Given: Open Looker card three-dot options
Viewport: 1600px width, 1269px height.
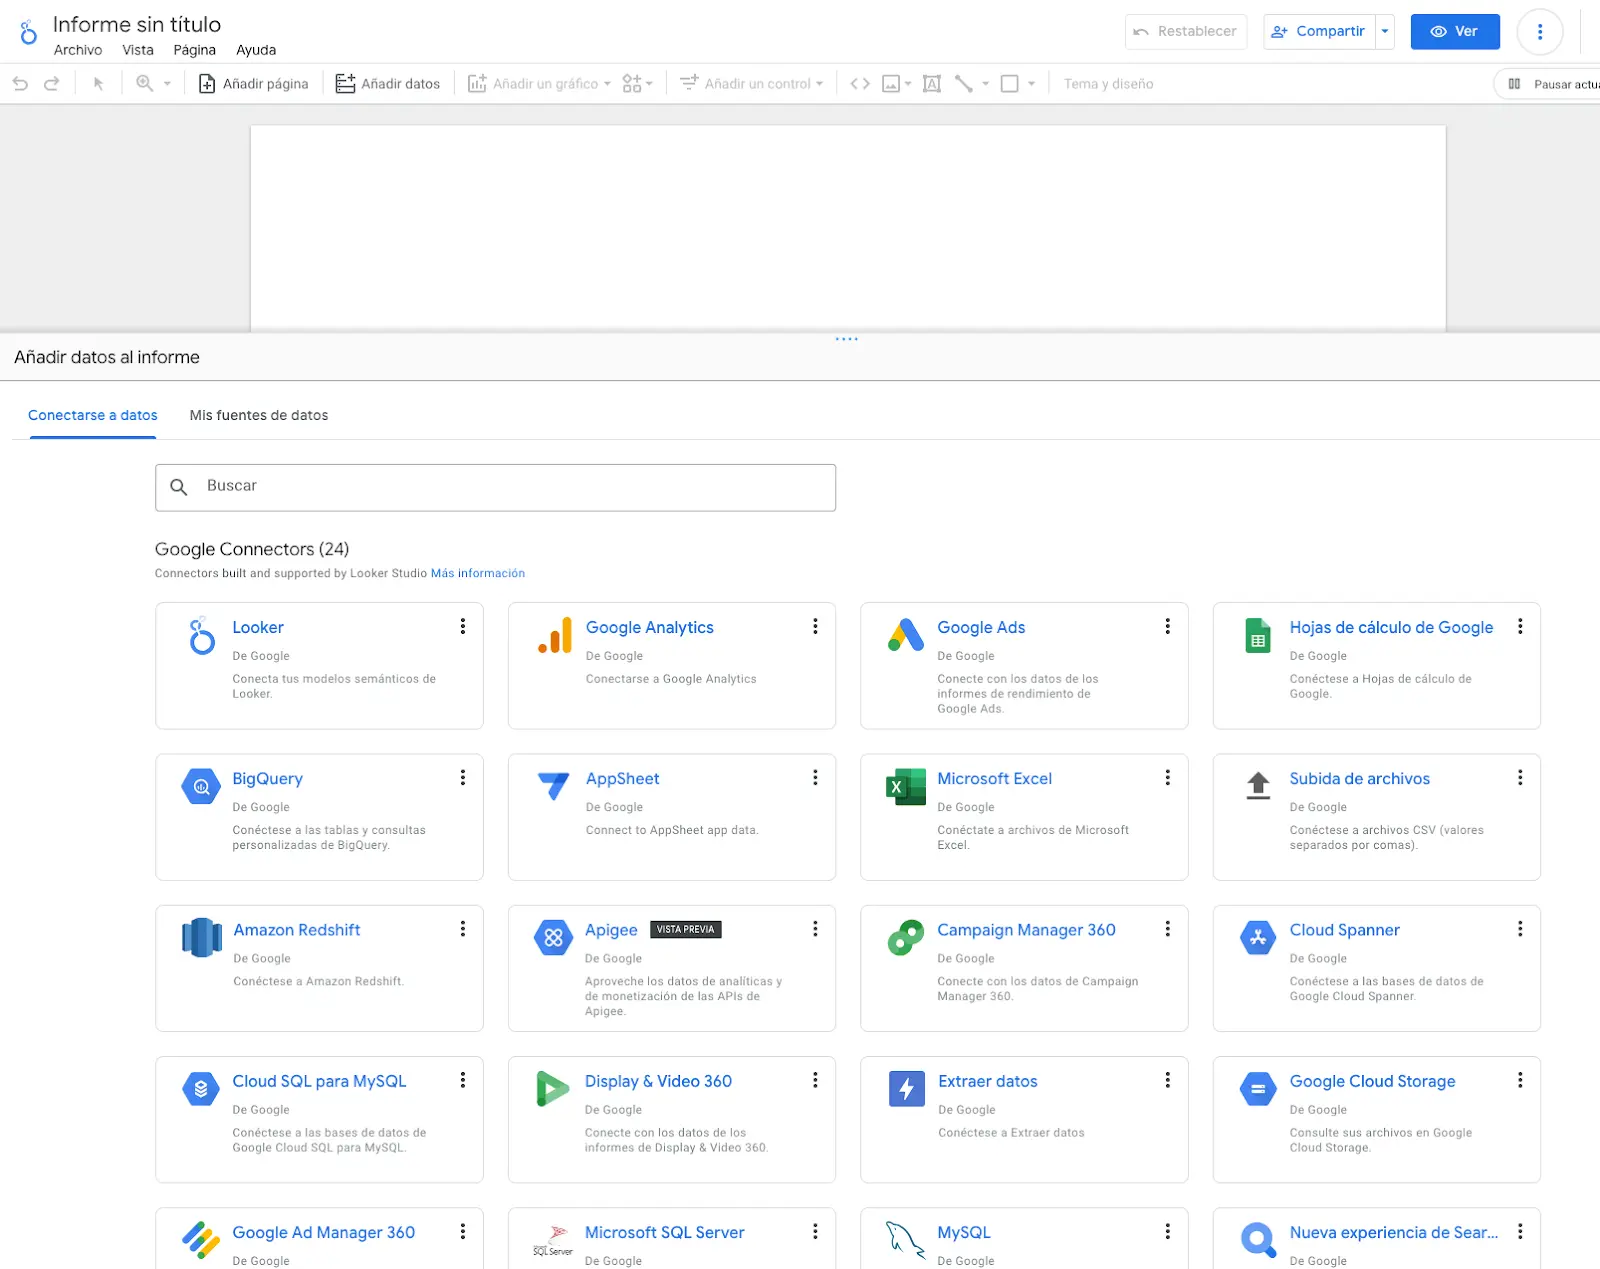Looking at the screenshot, I should tap(463, 626).
